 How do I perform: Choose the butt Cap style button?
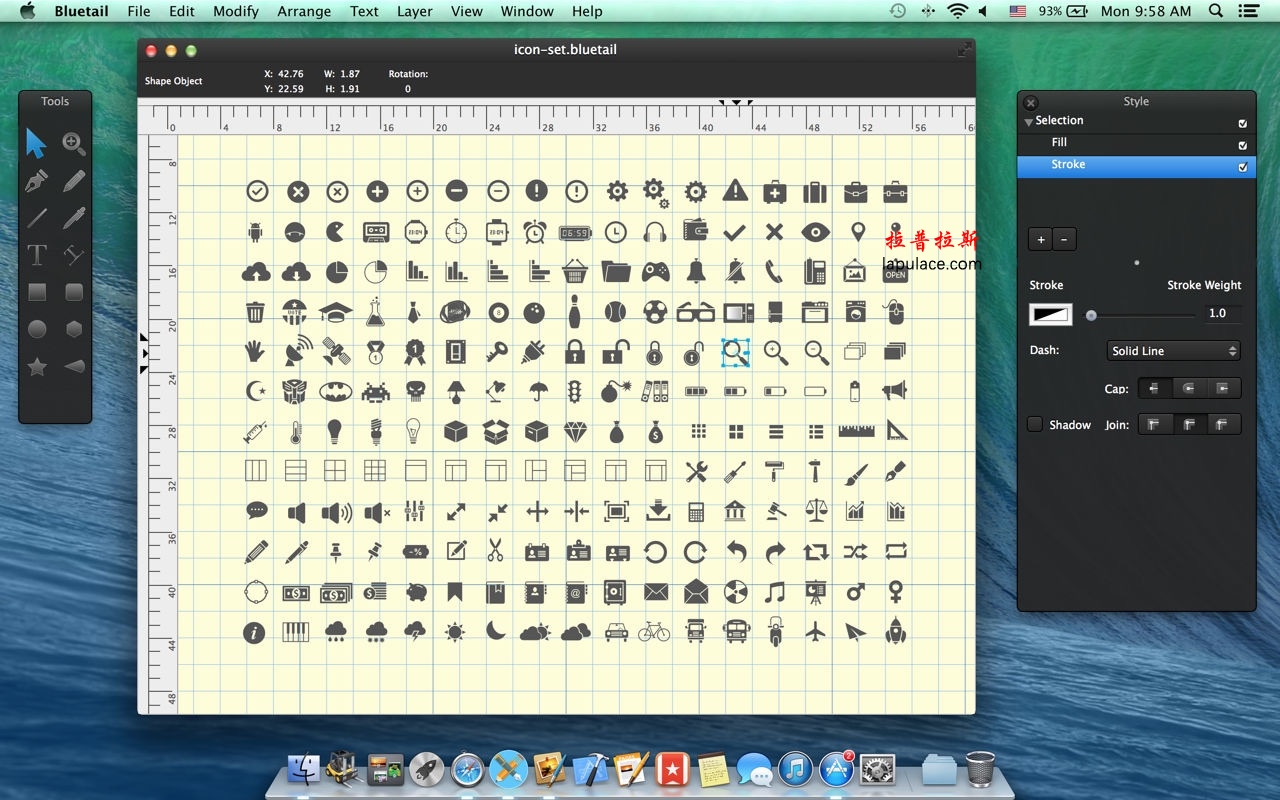pos(1154,388)
